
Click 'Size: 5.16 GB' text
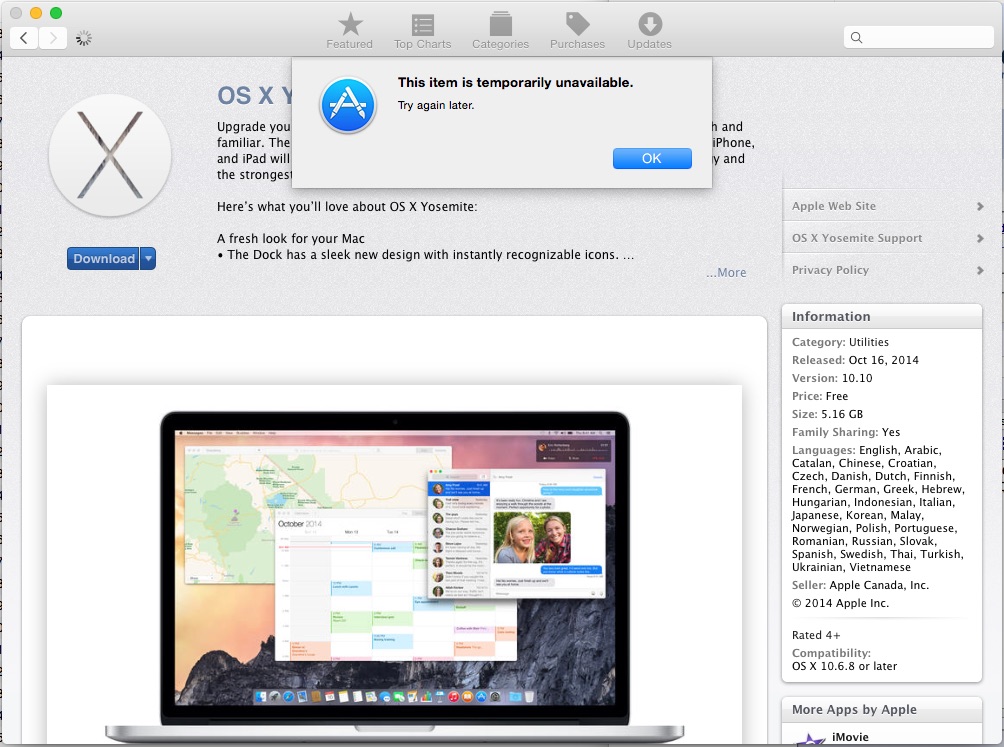click(827, 414)
